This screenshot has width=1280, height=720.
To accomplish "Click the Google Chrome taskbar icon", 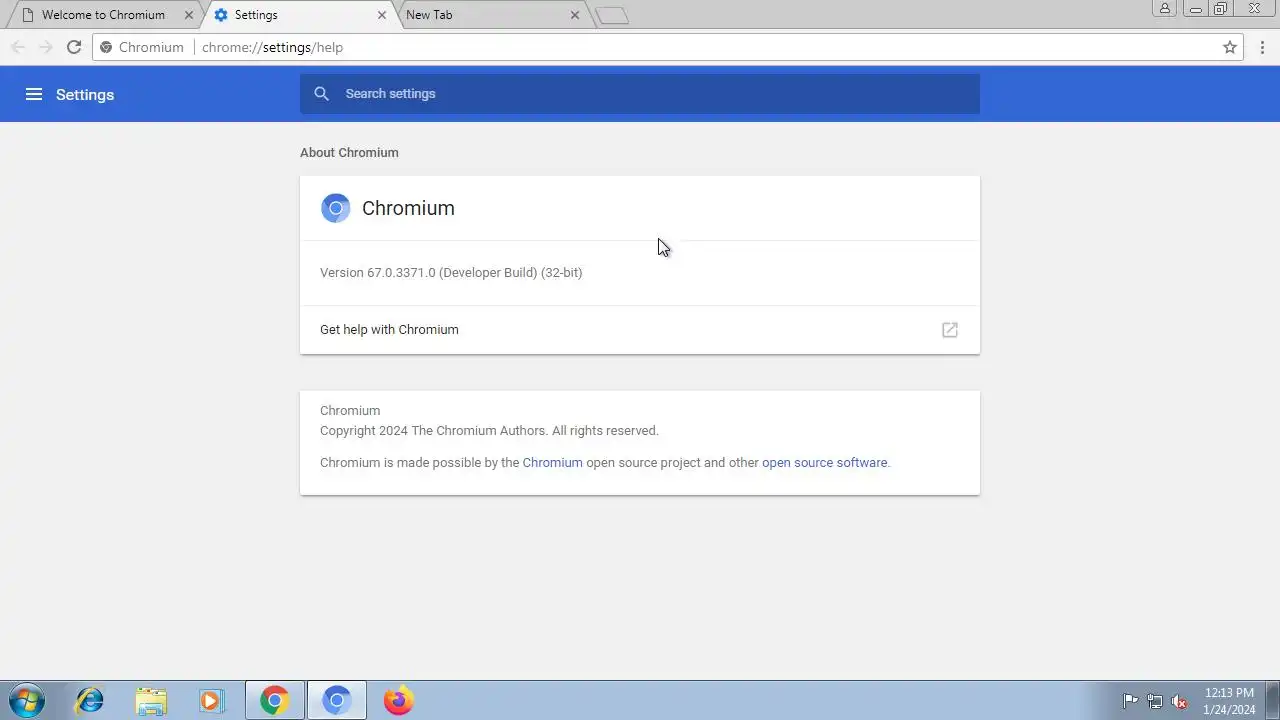I will [x=275, y=700].
